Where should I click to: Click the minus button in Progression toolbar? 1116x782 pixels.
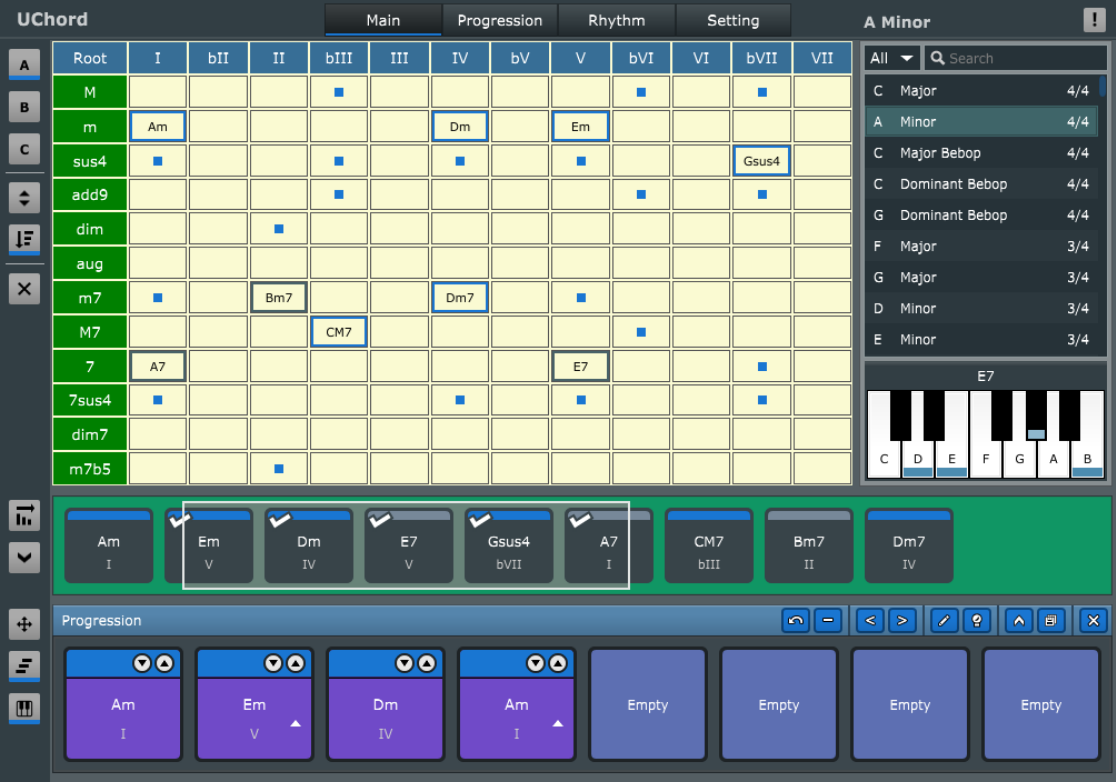point(828,620)
